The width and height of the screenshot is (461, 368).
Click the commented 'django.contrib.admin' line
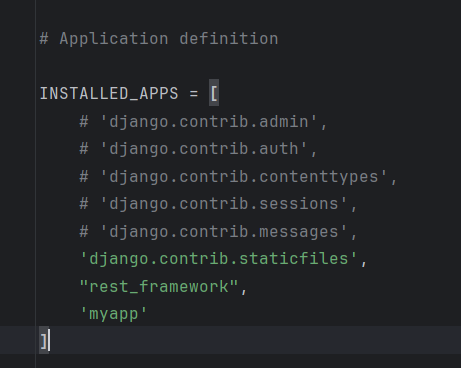pos(203,122)
